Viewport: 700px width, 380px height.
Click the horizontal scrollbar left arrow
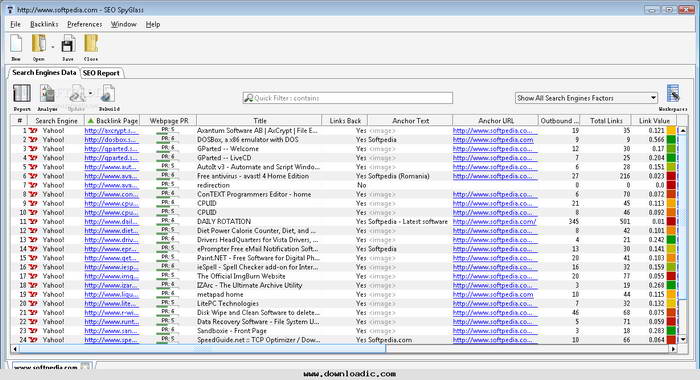(15, 349)
